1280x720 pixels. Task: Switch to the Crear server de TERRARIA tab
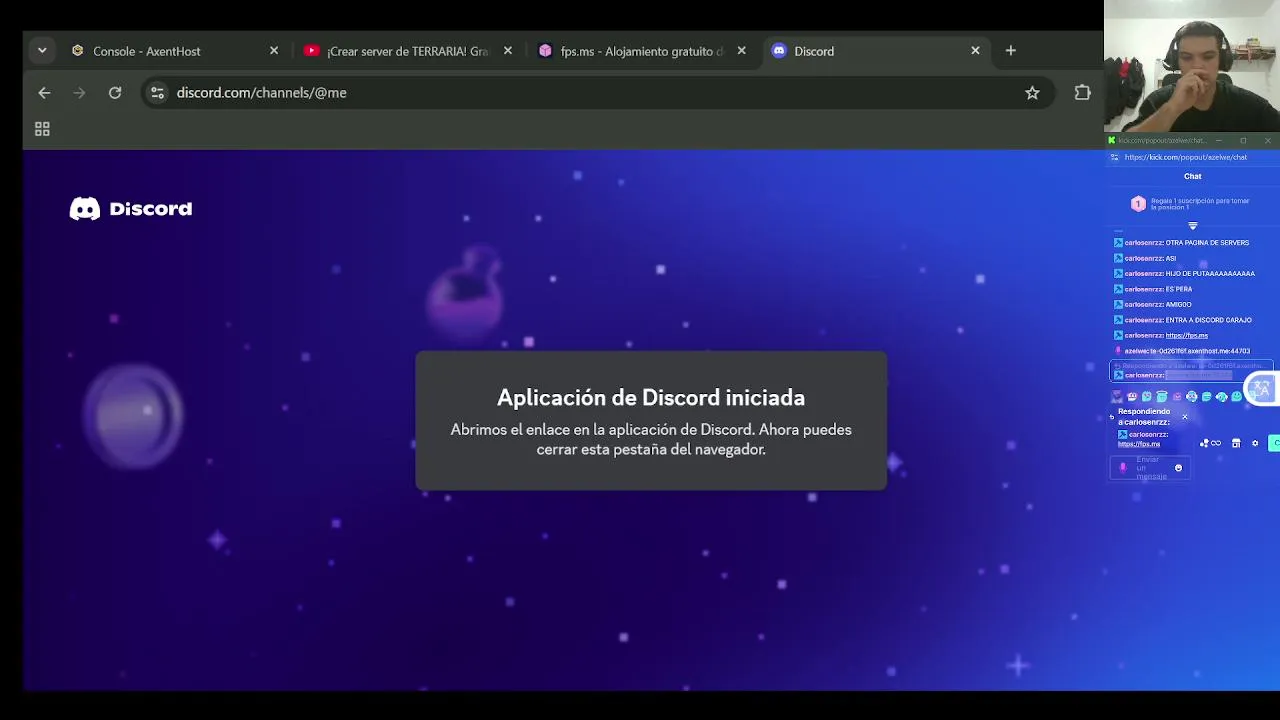(x=408, y=51)
